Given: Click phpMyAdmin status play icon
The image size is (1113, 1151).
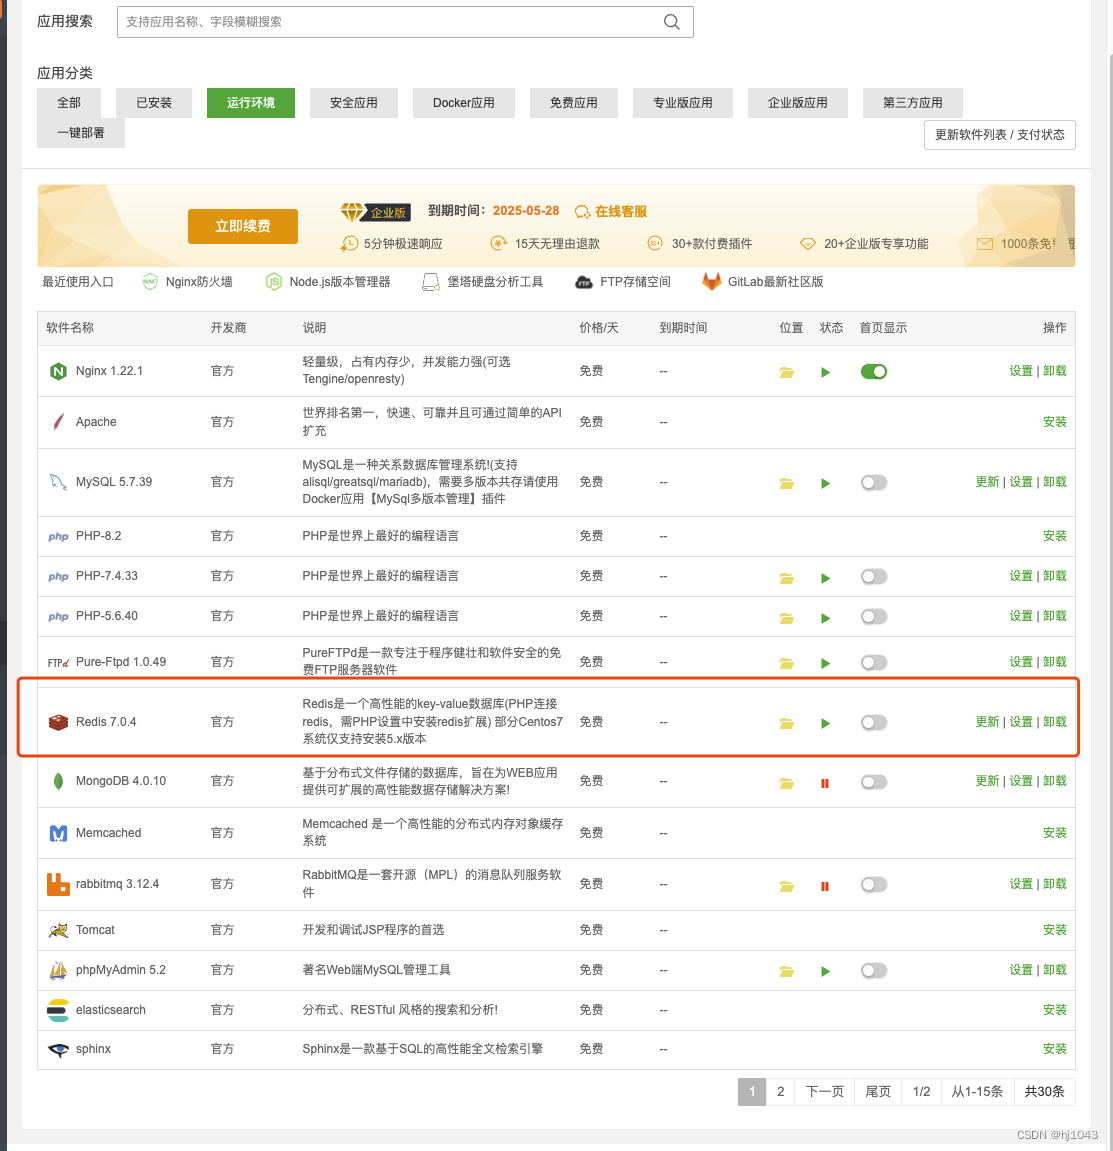Looking at the screenshot, I should [x=825, y=971].
